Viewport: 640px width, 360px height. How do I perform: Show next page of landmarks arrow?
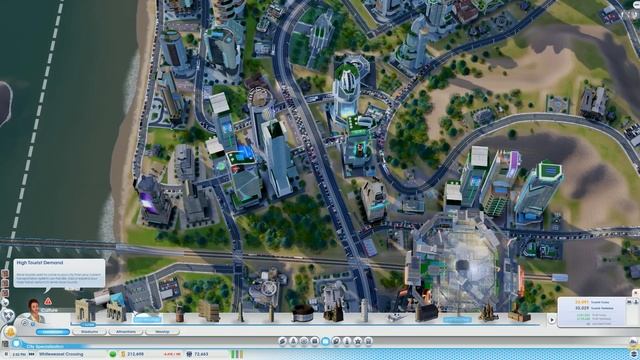click(x=552, y=320)
